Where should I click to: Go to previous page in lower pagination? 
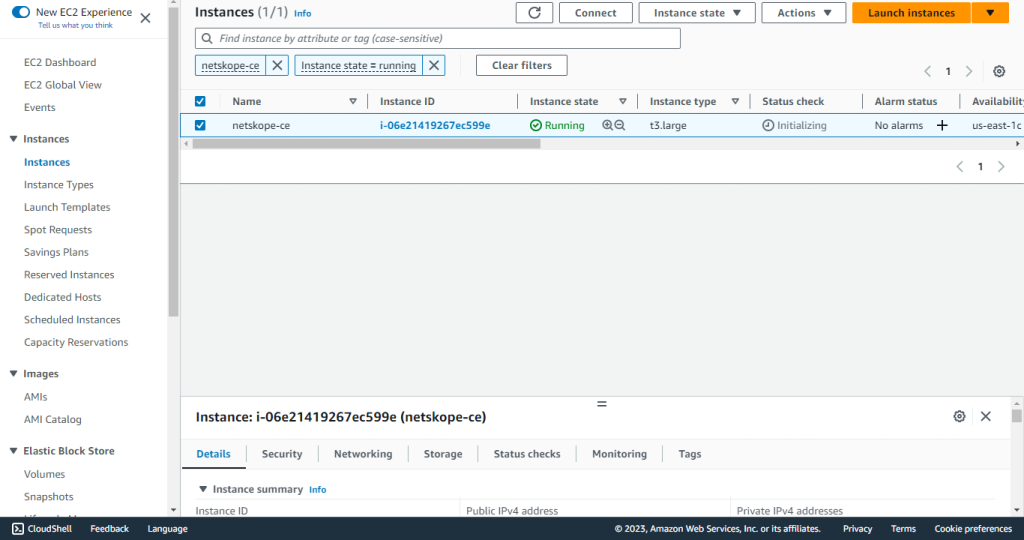pos(959,167)
